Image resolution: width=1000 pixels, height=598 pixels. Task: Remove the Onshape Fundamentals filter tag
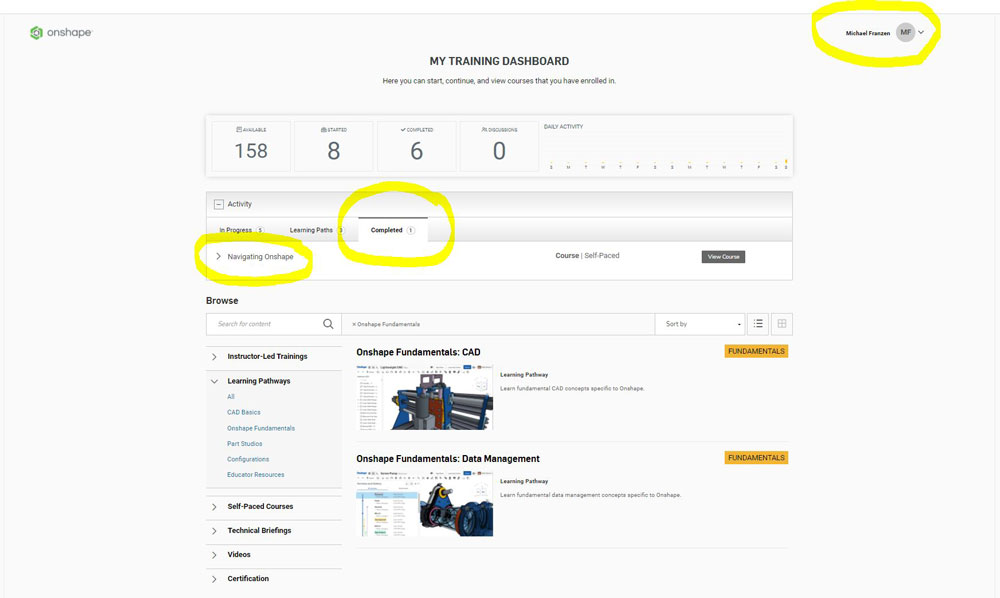click(x=354, y=324)
